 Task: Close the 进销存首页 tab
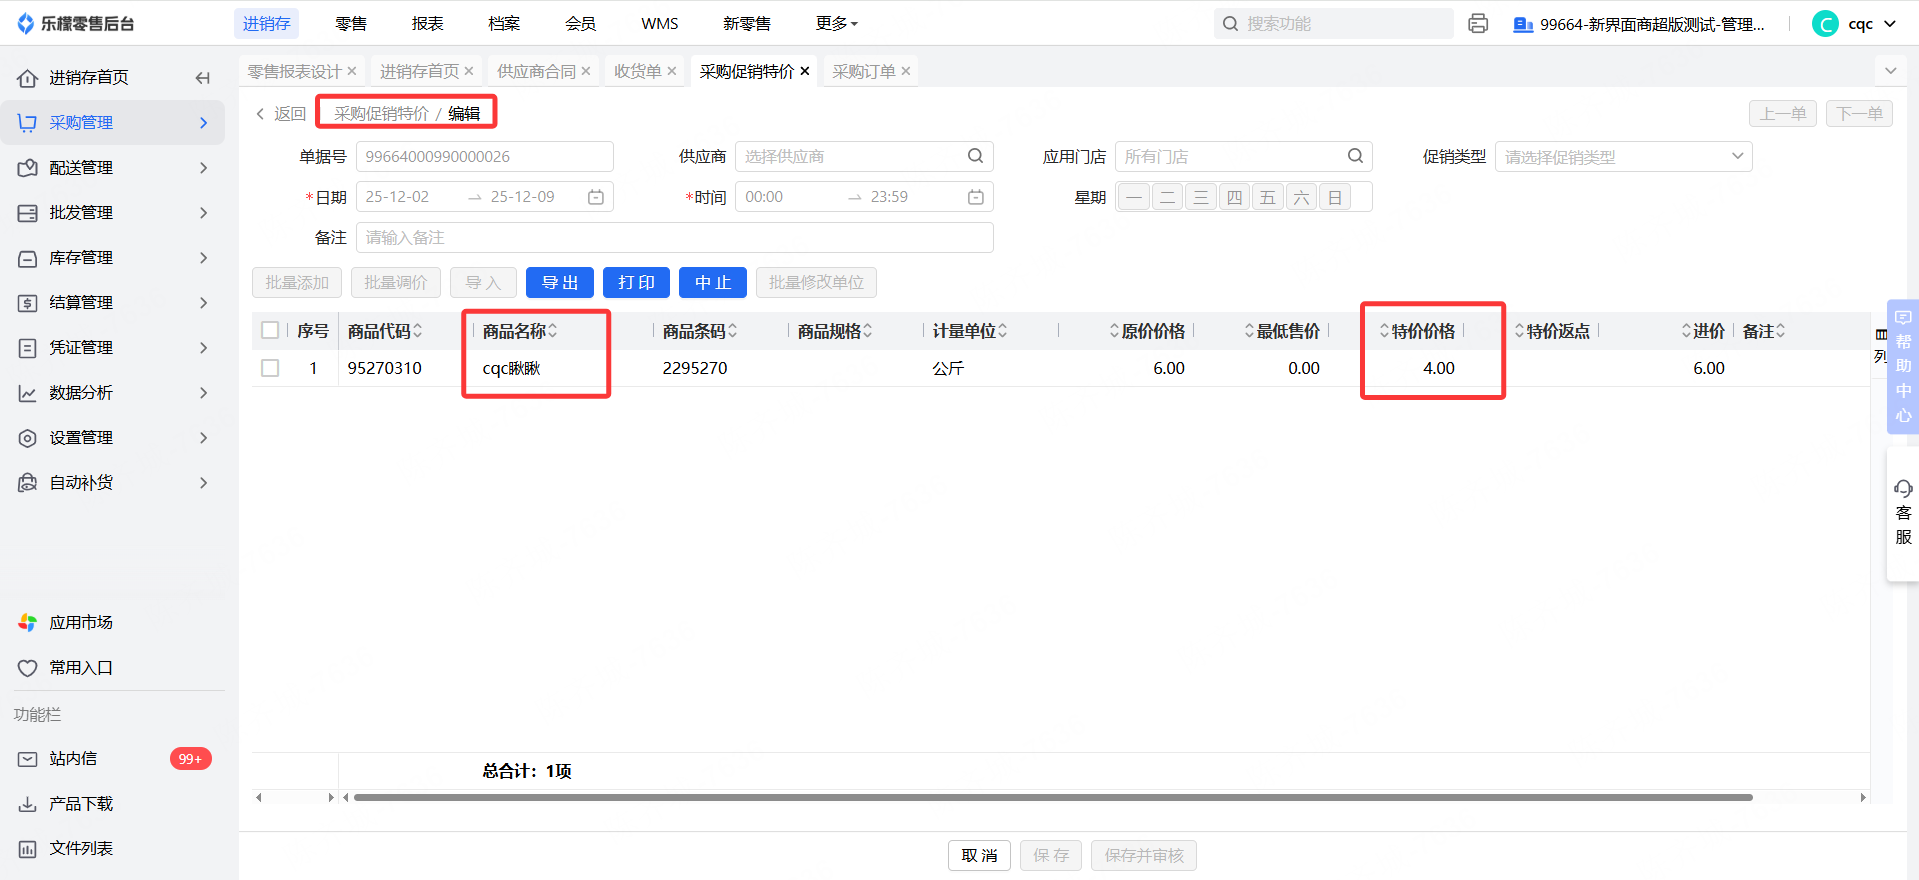(469, 71)
